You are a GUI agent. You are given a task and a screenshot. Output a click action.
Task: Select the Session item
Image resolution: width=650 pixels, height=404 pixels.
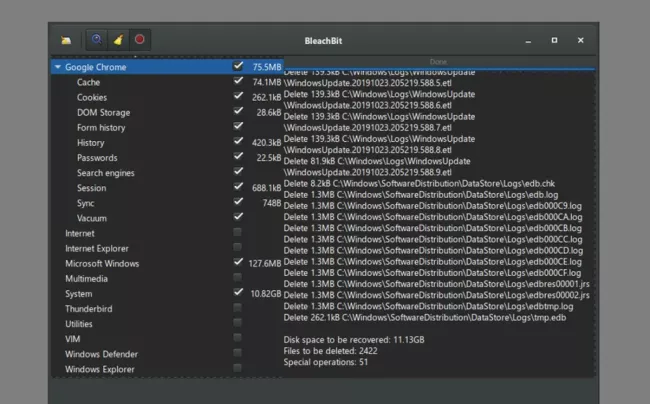(x=92, y=188)
